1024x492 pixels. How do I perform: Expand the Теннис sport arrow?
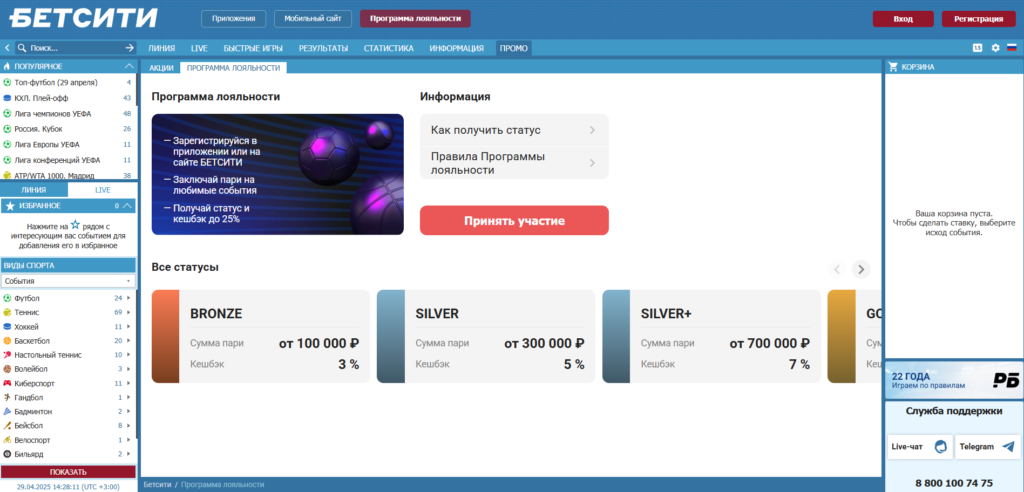click(x=129, y=312)
